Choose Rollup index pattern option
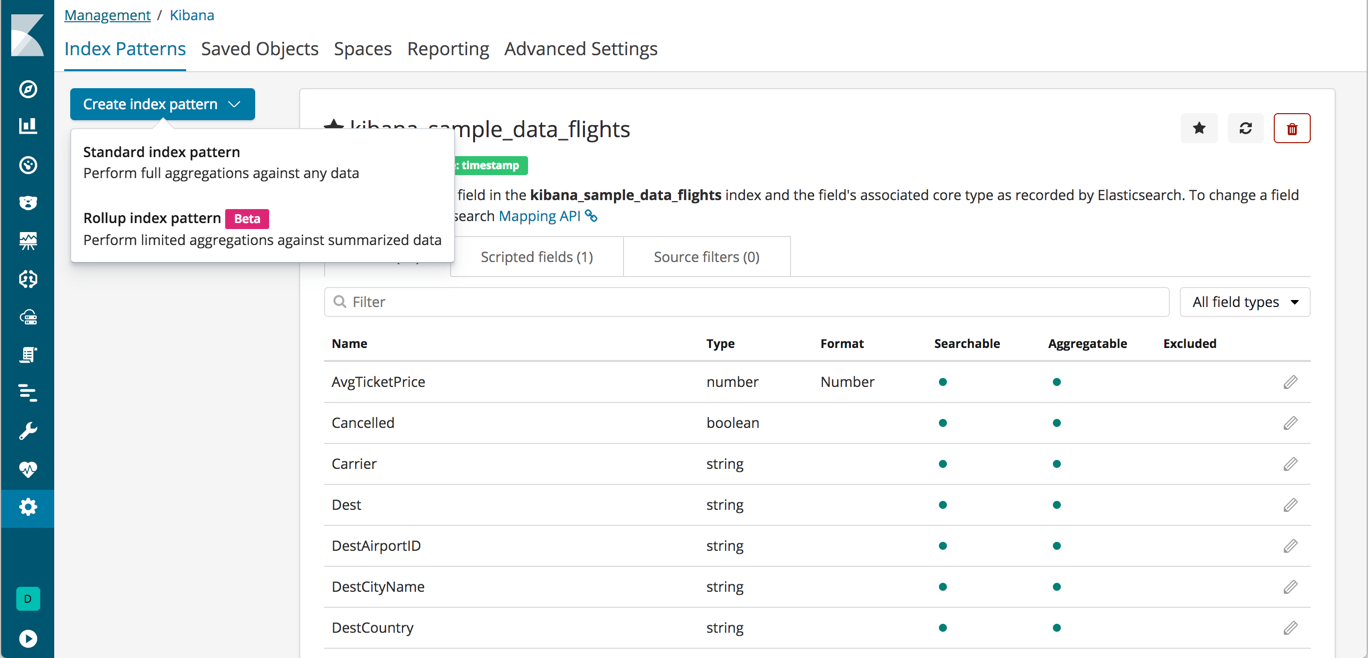Viewport: 1368px width, 658px height. (151, 218)
